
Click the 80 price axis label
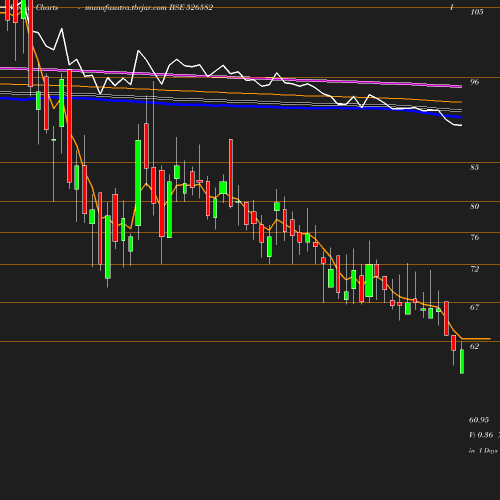click(475, 206)
